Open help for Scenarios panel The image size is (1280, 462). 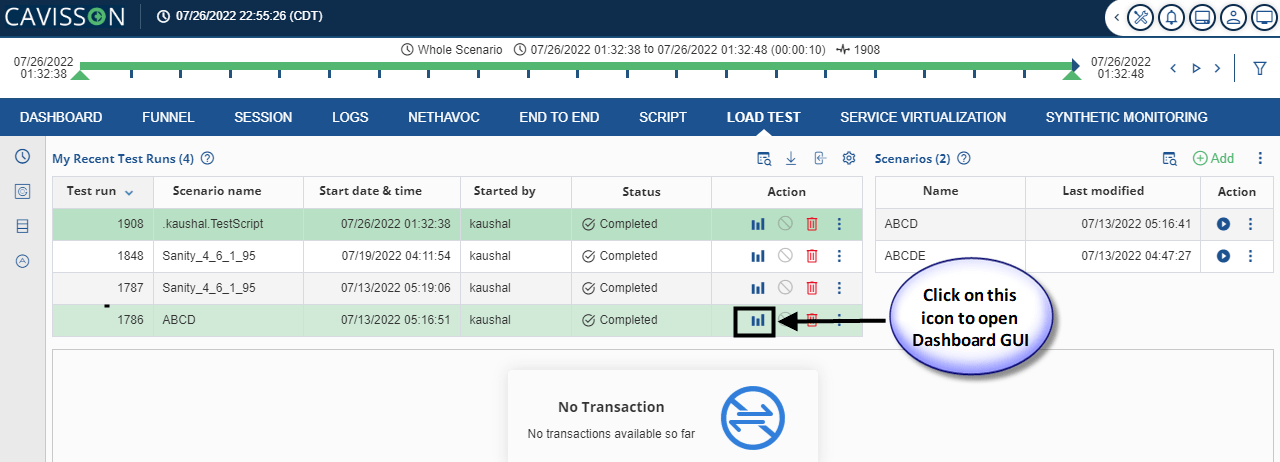point(964,158)
